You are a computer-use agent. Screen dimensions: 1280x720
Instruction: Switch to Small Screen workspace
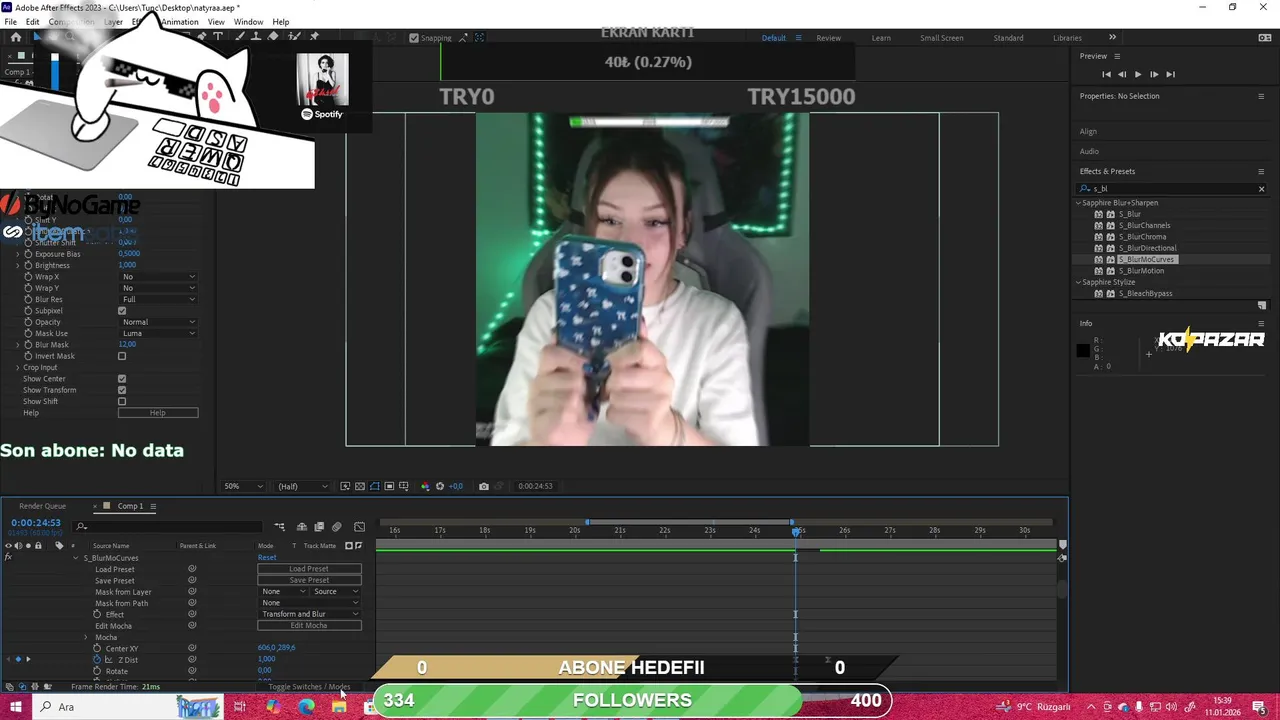click(x=942, y=38)
